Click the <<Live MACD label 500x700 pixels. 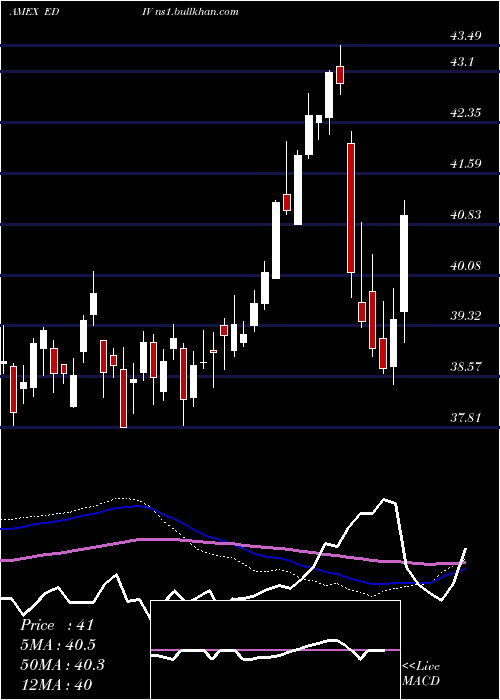(x=421, y=673)
